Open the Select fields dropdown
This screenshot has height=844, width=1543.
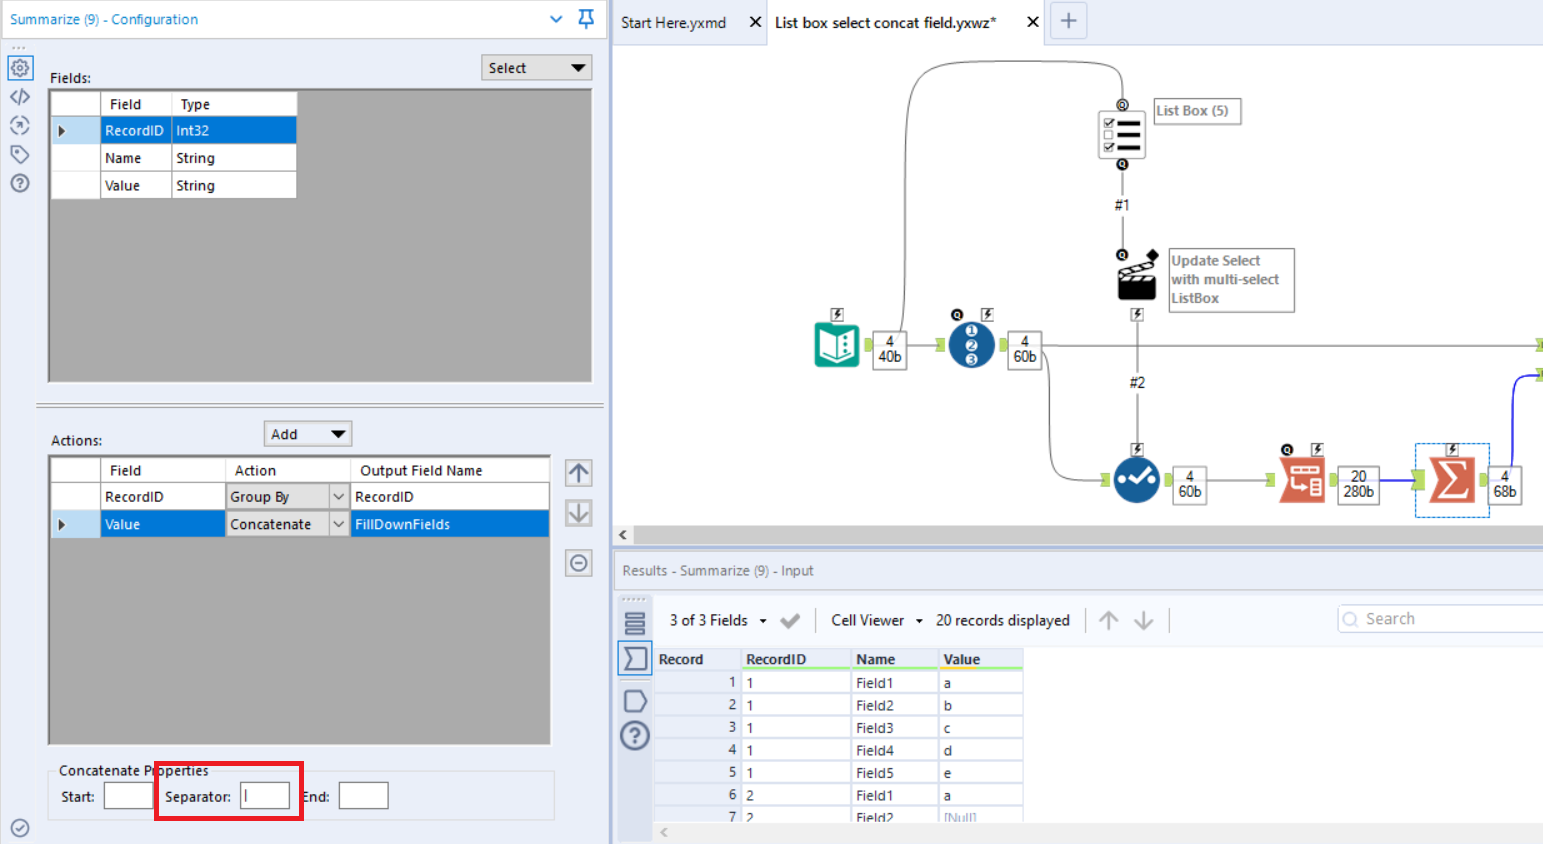coord(536,68)
